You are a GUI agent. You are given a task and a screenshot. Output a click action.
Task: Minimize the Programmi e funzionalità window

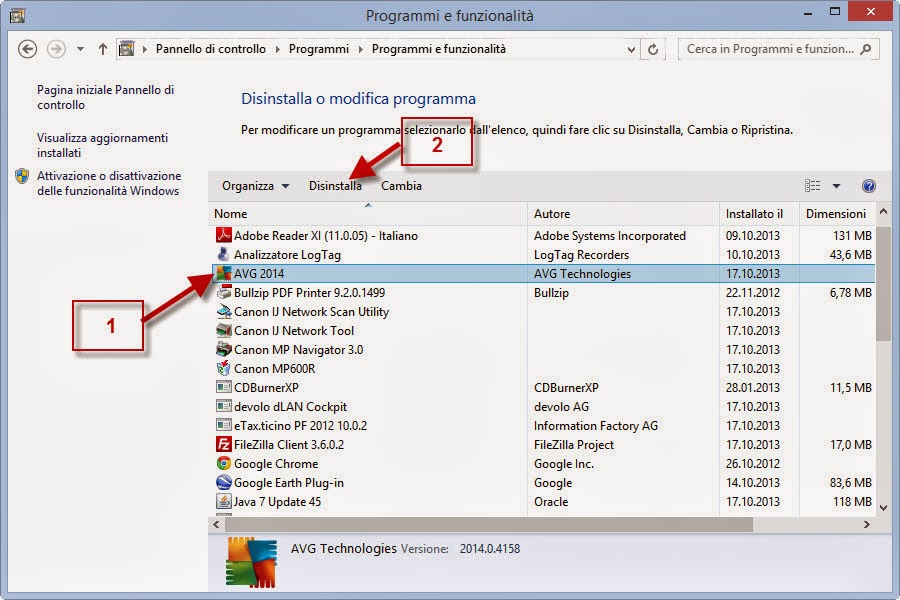(808, 13)
